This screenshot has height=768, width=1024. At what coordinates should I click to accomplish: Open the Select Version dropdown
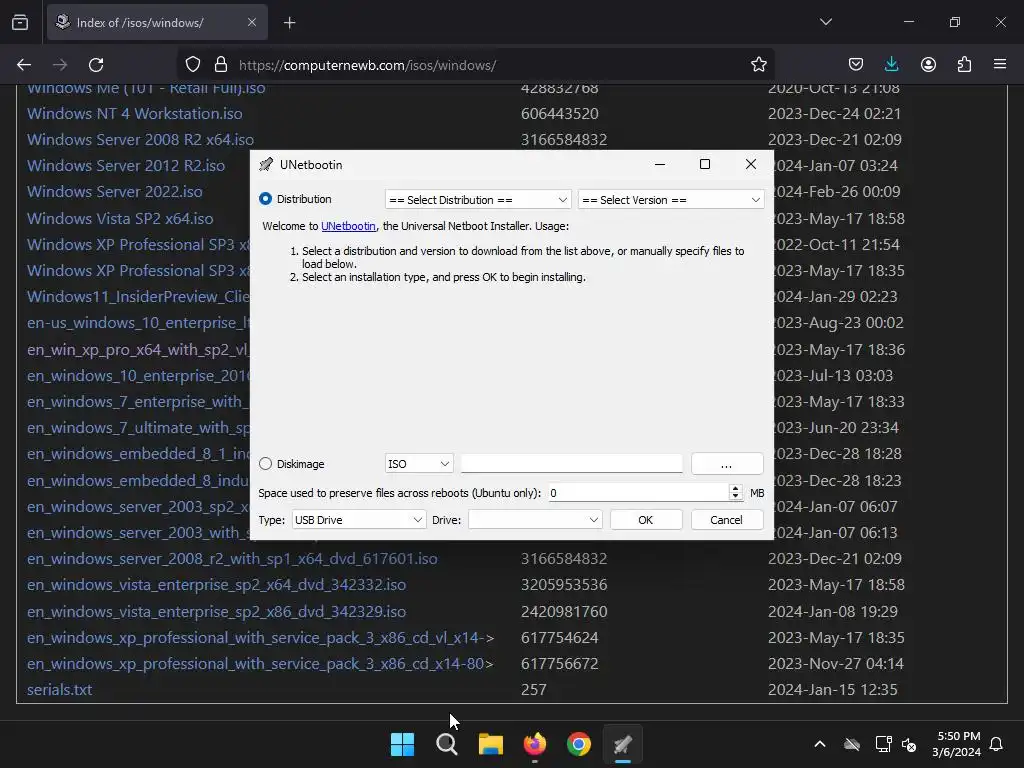(671, 200)
